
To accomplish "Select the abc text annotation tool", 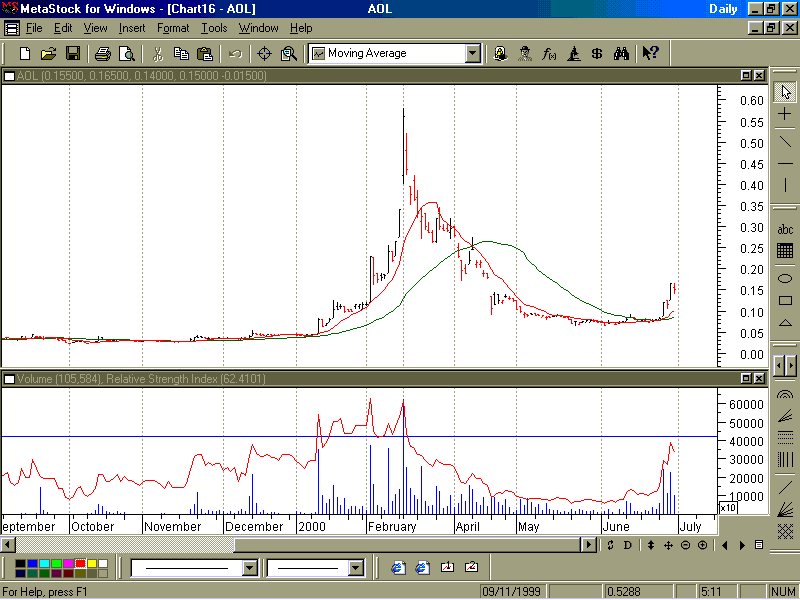I will pos(785,229).
